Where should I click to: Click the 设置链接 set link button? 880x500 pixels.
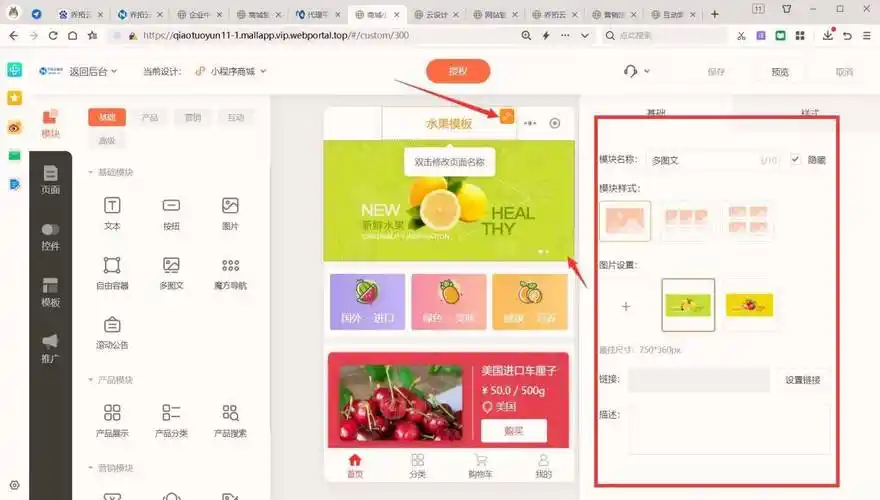pos(803,380)
